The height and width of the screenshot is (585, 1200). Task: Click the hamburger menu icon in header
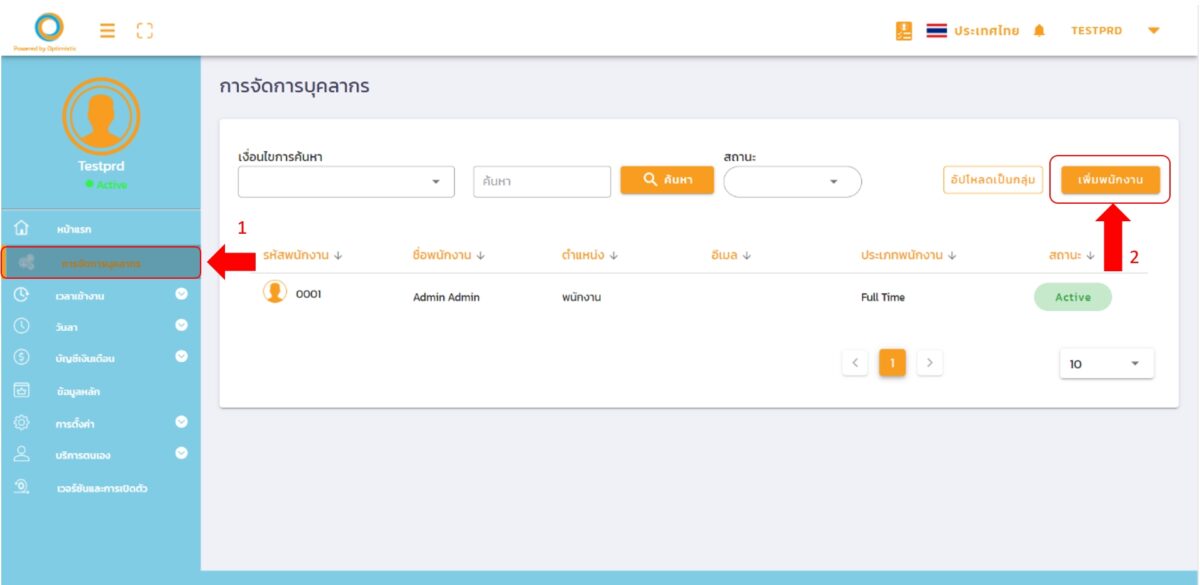tap(107, 31)
